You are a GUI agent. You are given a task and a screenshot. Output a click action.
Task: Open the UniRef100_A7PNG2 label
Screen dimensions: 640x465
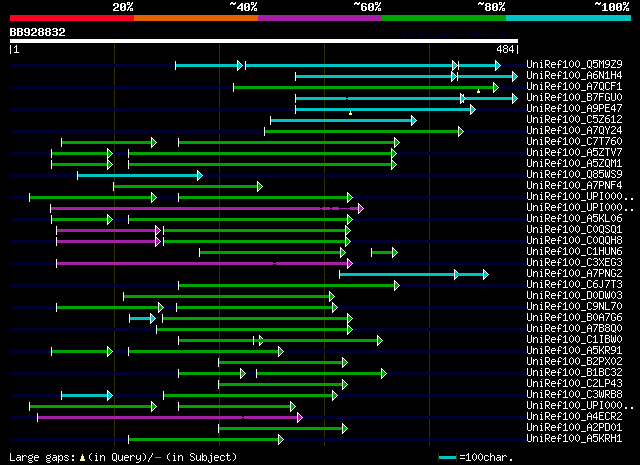[x=574, y=274]
